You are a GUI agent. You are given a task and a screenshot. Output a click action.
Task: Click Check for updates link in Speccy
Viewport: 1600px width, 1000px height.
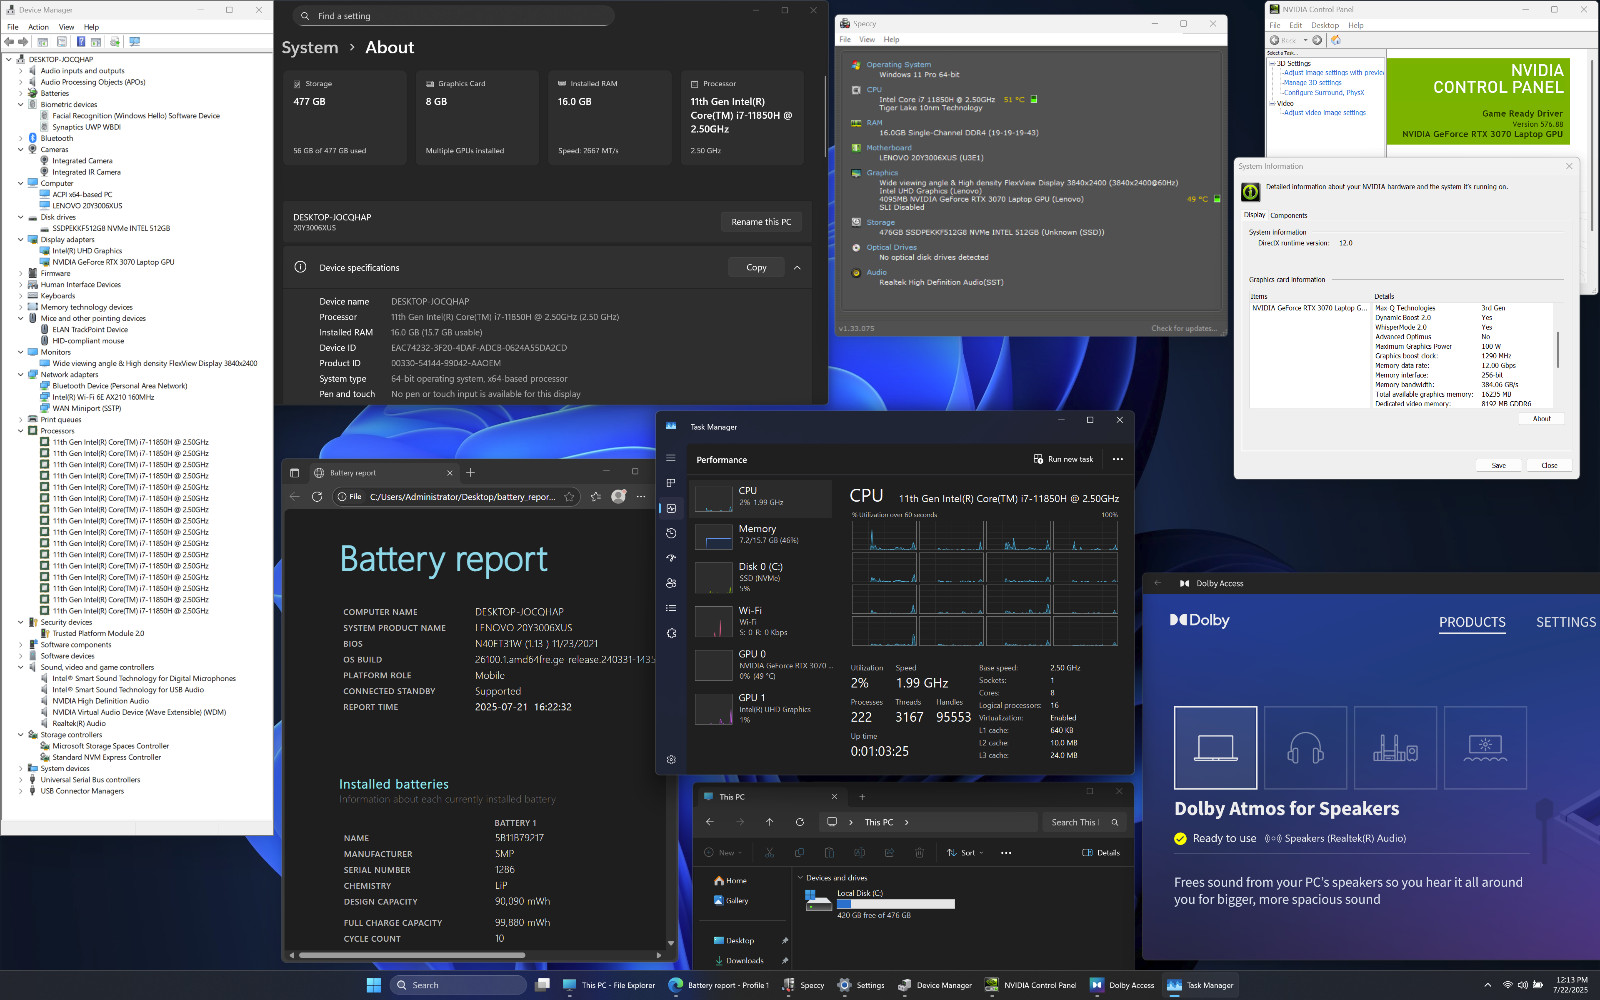[1184, 328]
